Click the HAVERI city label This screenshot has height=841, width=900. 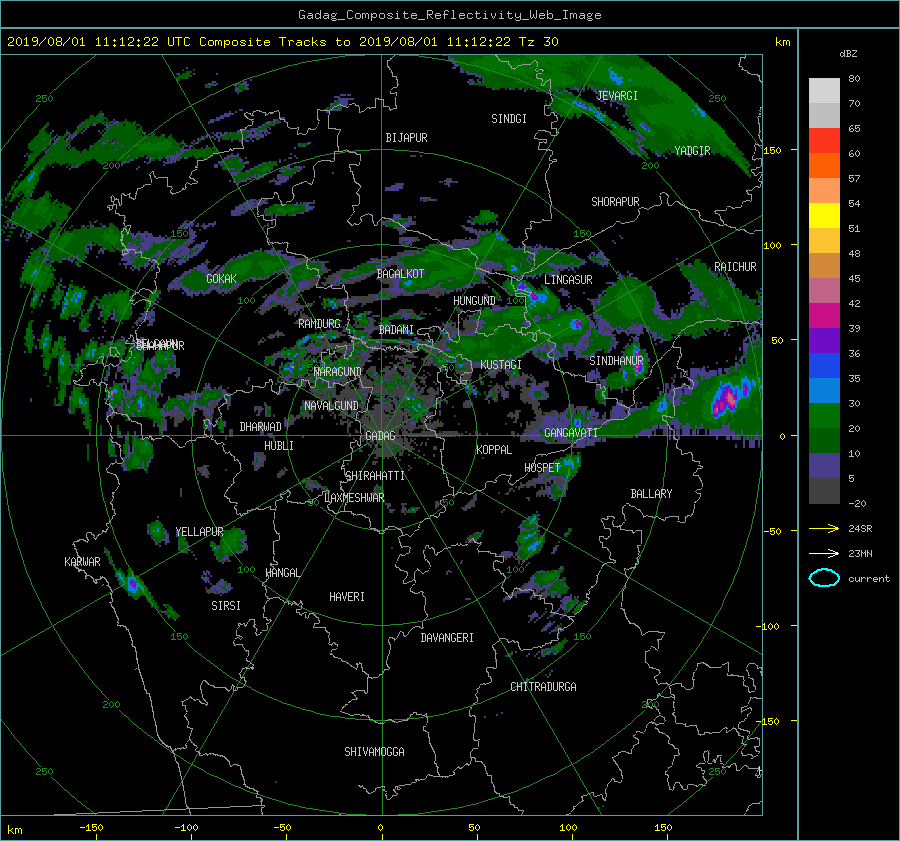point(347,597)
